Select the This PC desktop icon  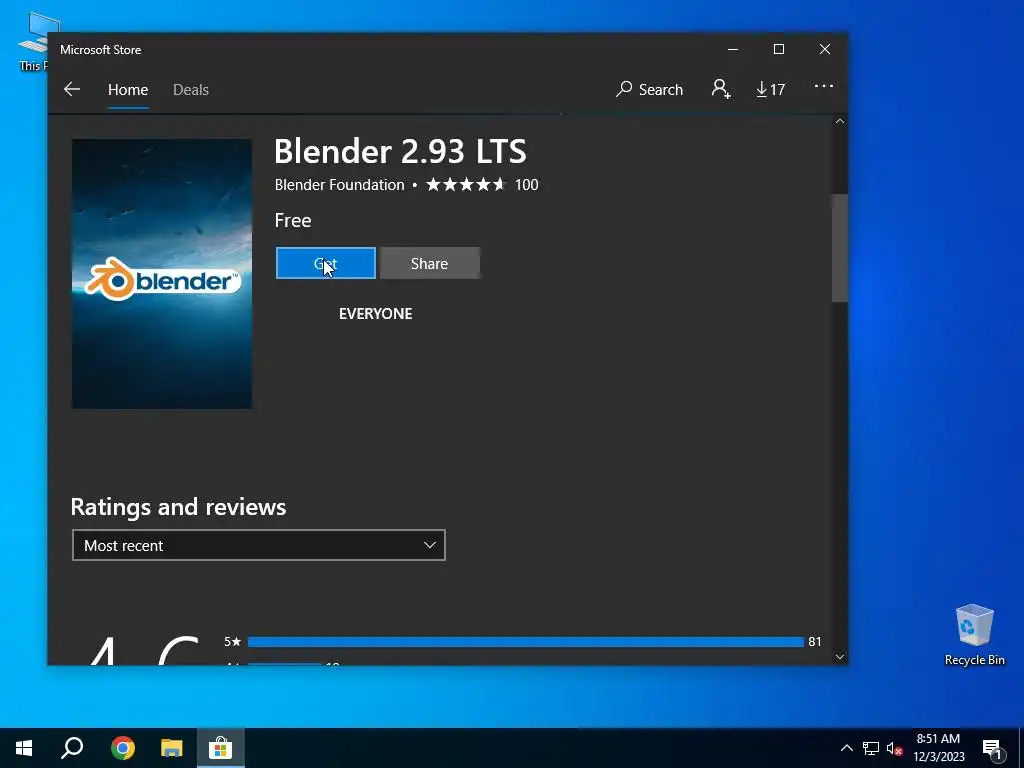click(x=33, y=42)
